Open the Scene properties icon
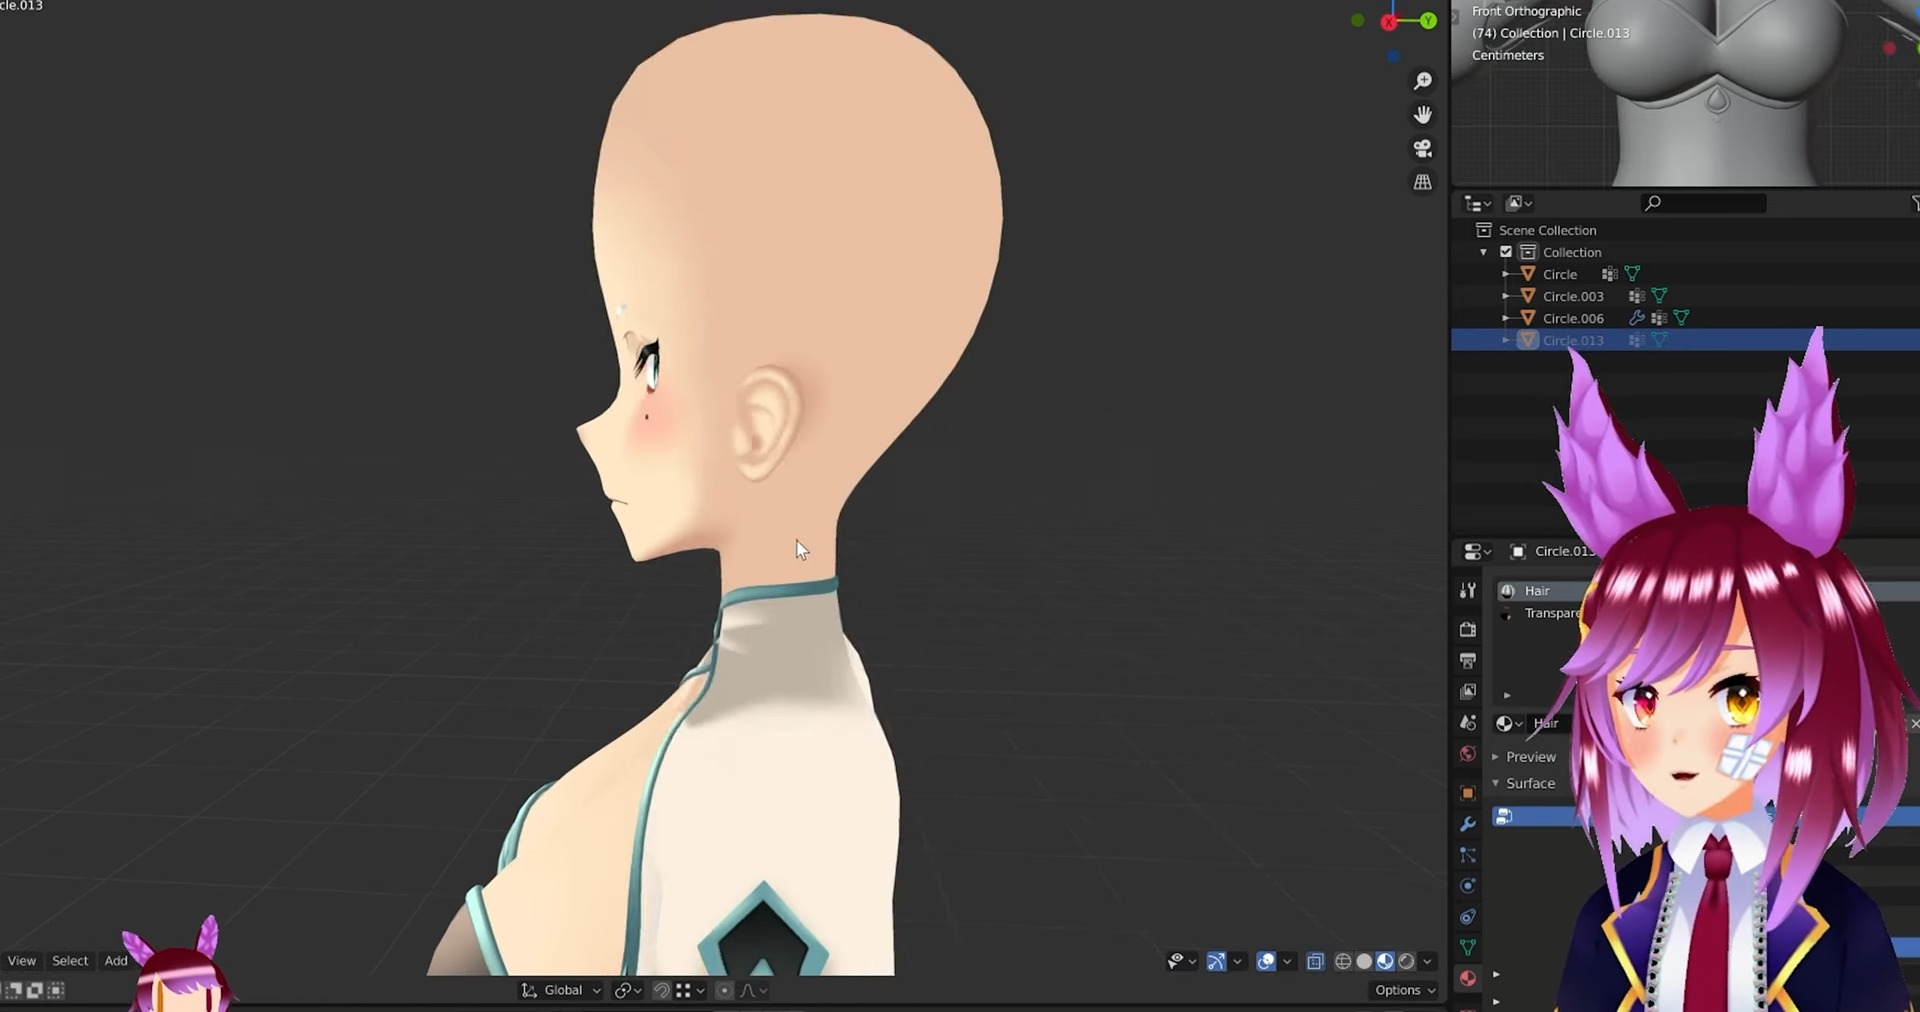This screenshot has height=1012, width=1920. pyautogui.click(x=1468, y=722)
